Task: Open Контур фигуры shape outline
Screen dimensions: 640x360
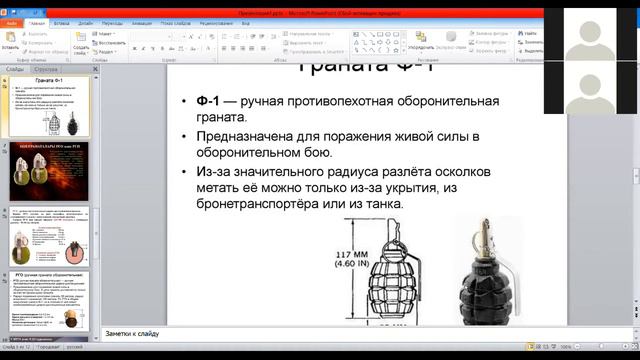Action: click(489, 42)
